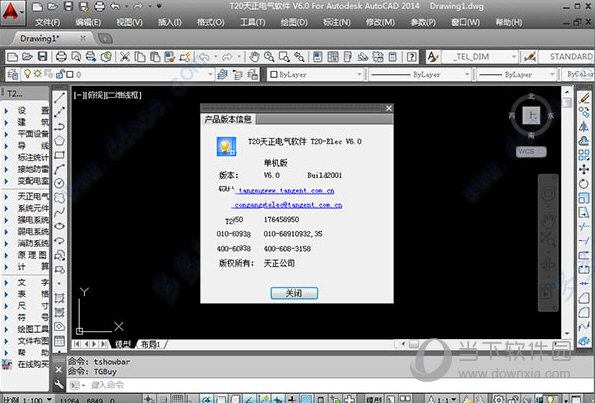The height and width of the screenshot is (403, 595).
Task: Open the _TEL_DIM style dropdown
Action: point(480,57)
